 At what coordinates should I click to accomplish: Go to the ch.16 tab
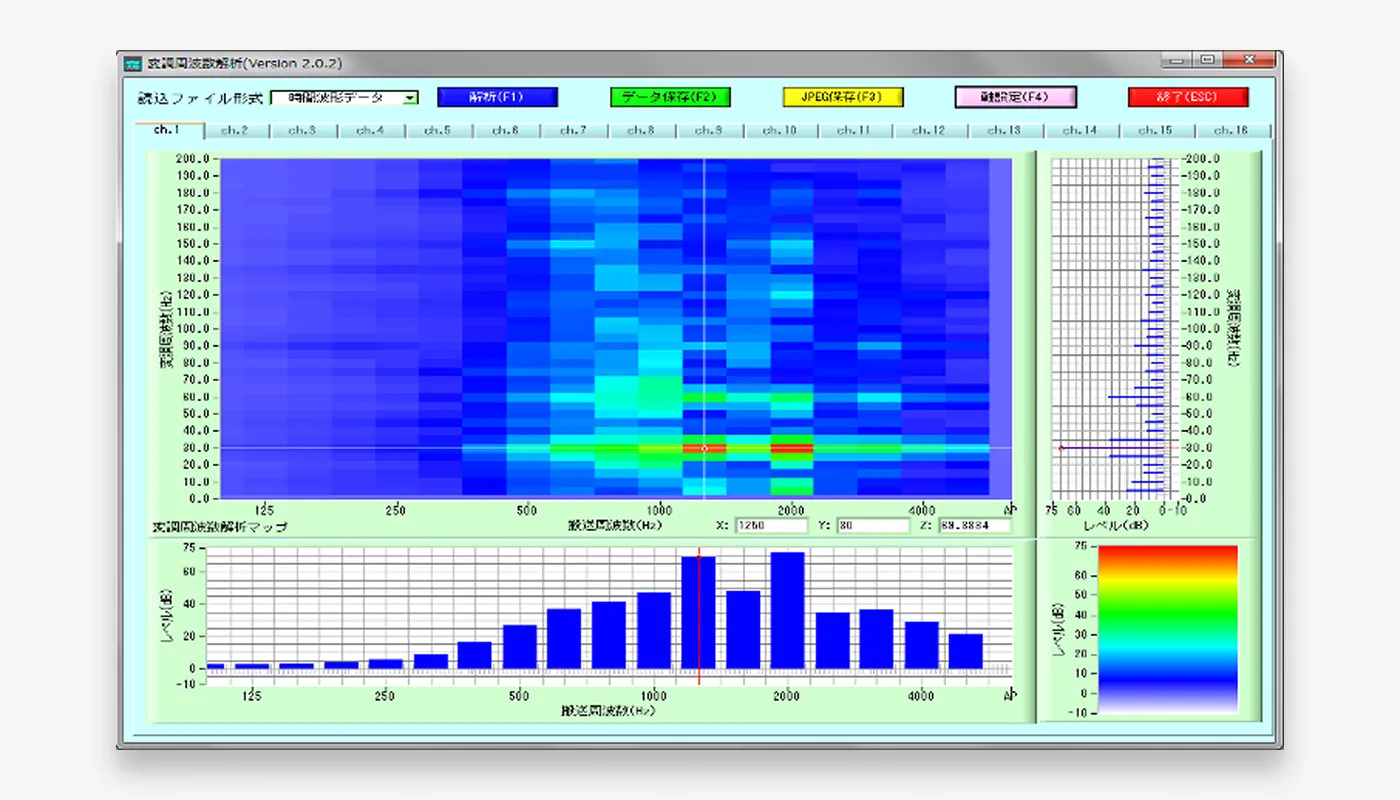coord(1231,130)
